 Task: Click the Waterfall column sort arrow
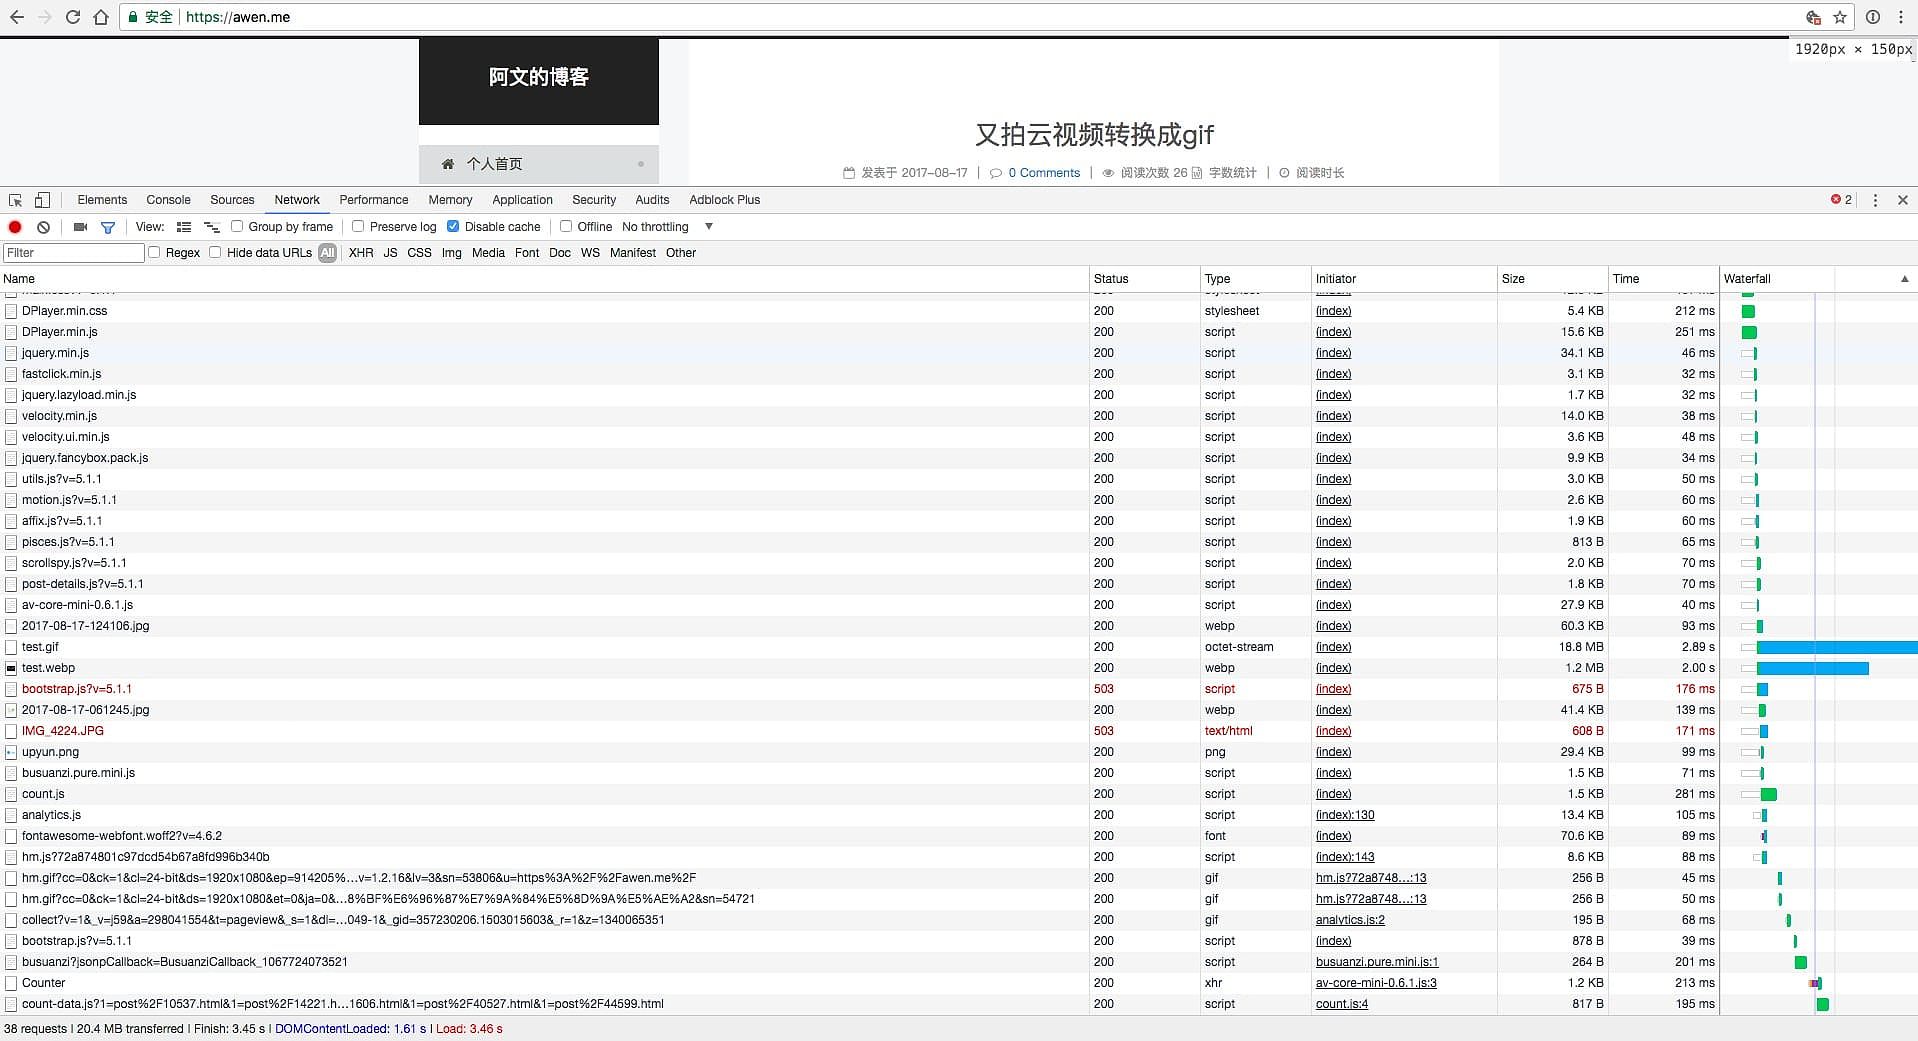point(1904,279)
